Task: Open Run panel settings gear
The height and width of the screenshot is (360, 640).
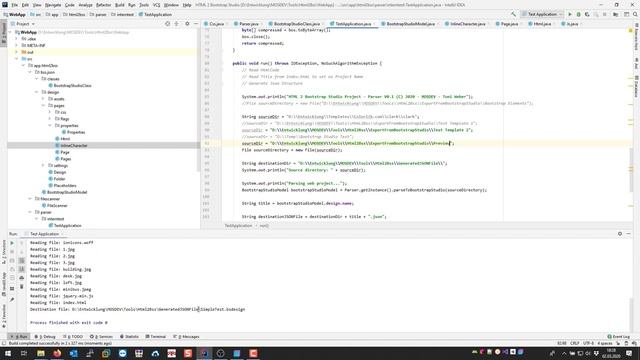Action: tap(620, 234)
